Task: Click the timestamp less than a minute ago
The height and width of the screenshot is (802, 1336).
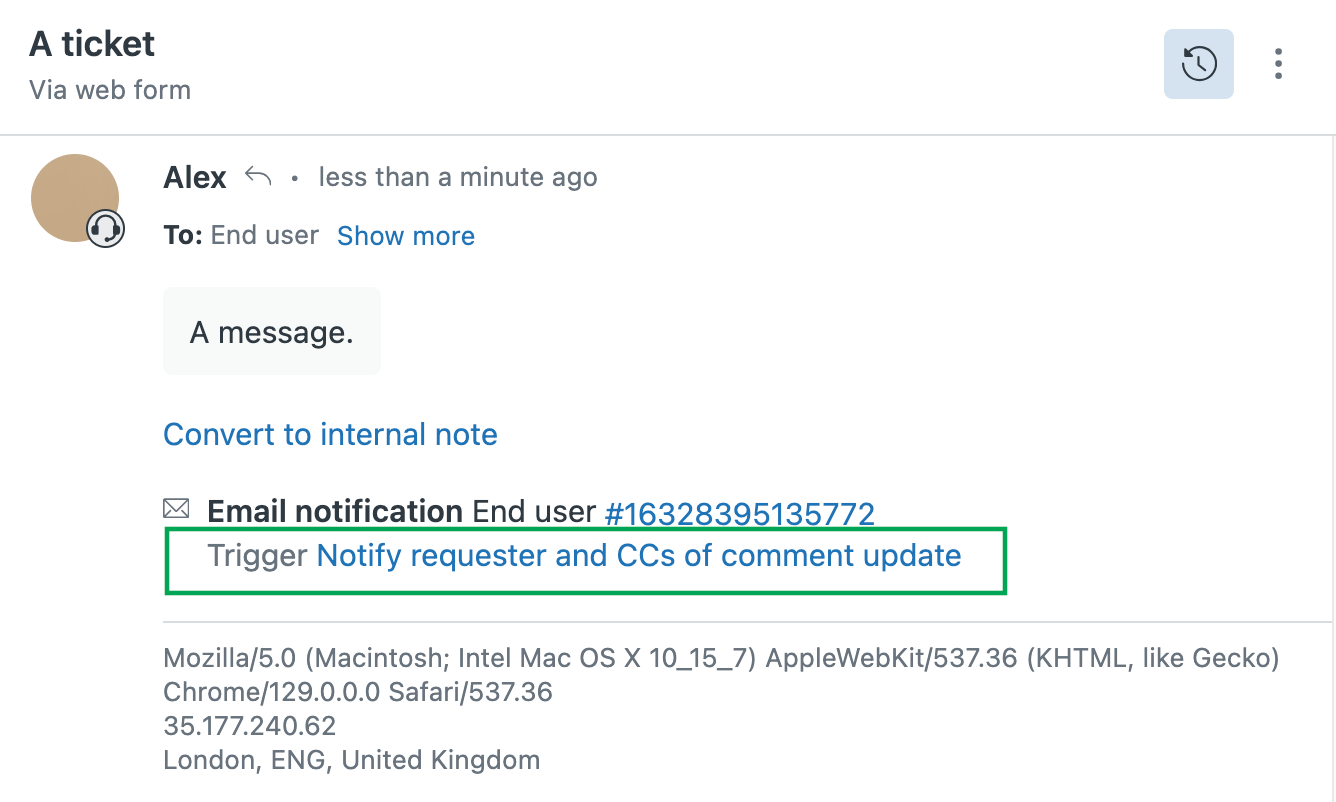Action: [457, 176]
